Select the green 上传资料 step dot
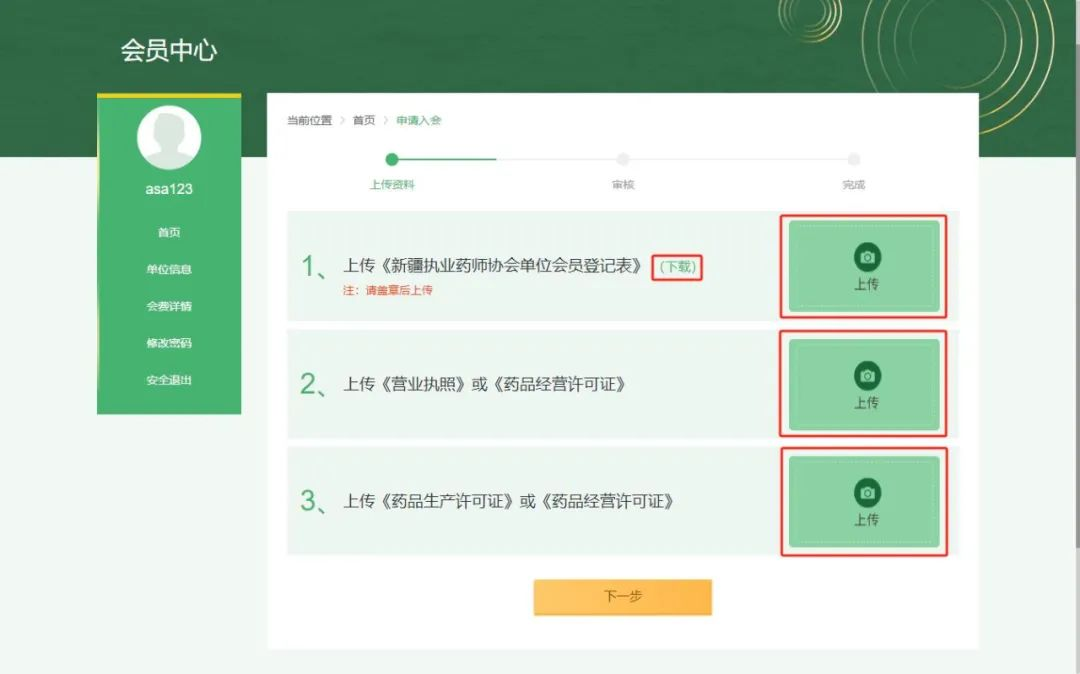This screenshot has height=674, width=1080. pos(392,159)
